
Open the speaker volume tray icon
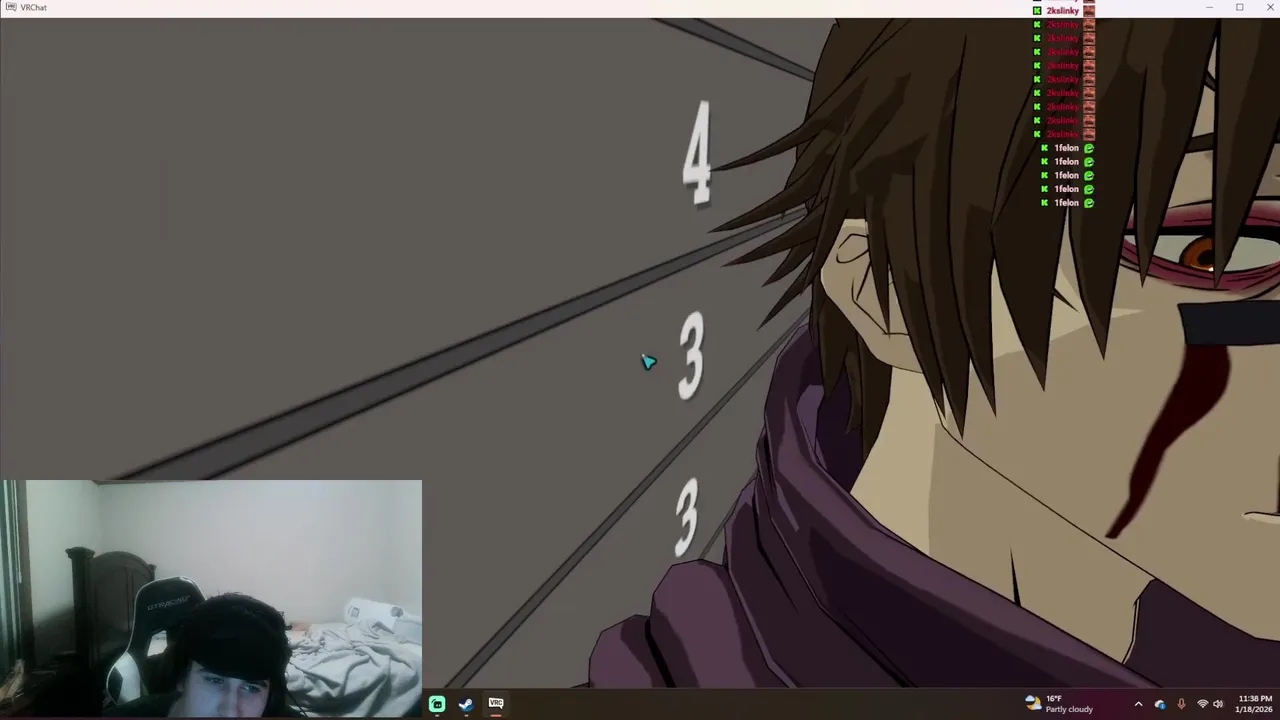(x=1218, y=704)
